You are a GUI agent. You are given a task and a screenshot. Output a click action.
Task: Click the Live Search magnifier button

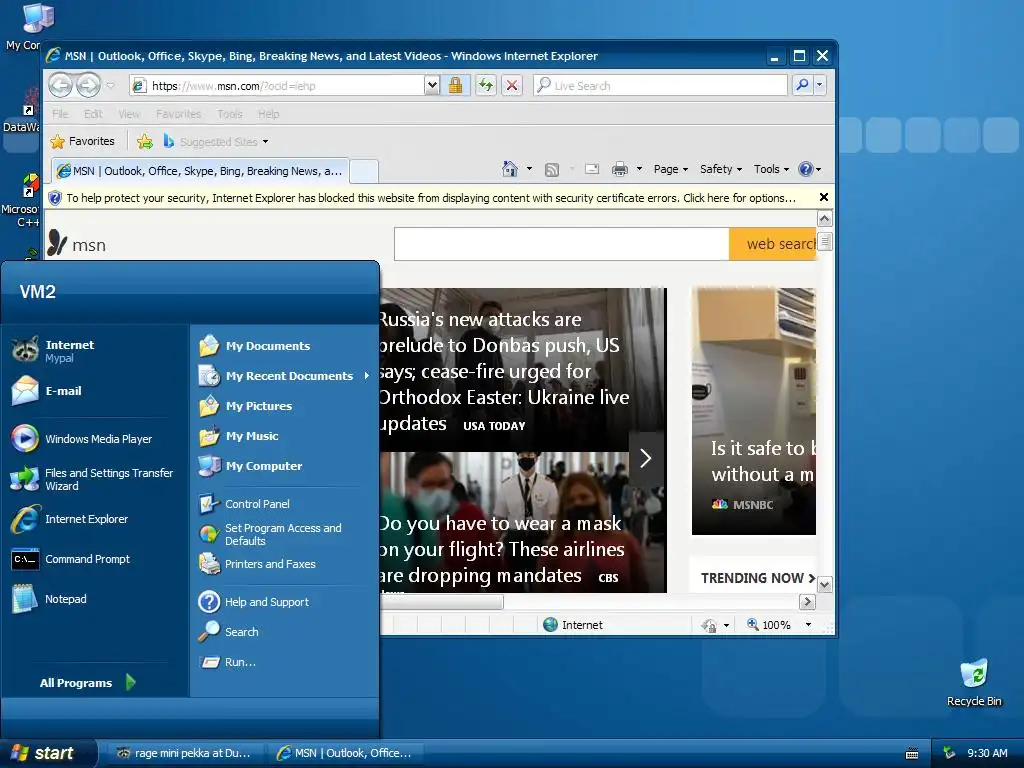pyautogui.click(x=803, y=86)
